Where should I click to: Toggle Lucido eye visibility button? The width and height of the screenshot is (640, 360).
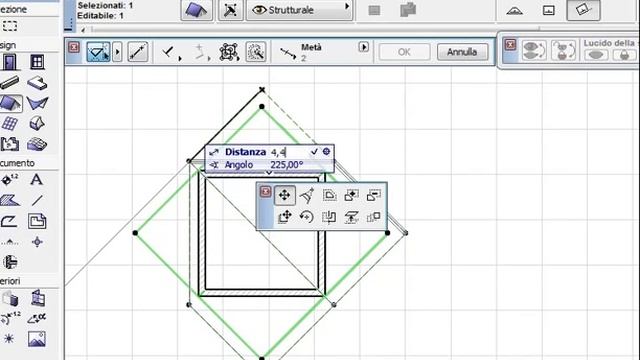coord(596,55)
